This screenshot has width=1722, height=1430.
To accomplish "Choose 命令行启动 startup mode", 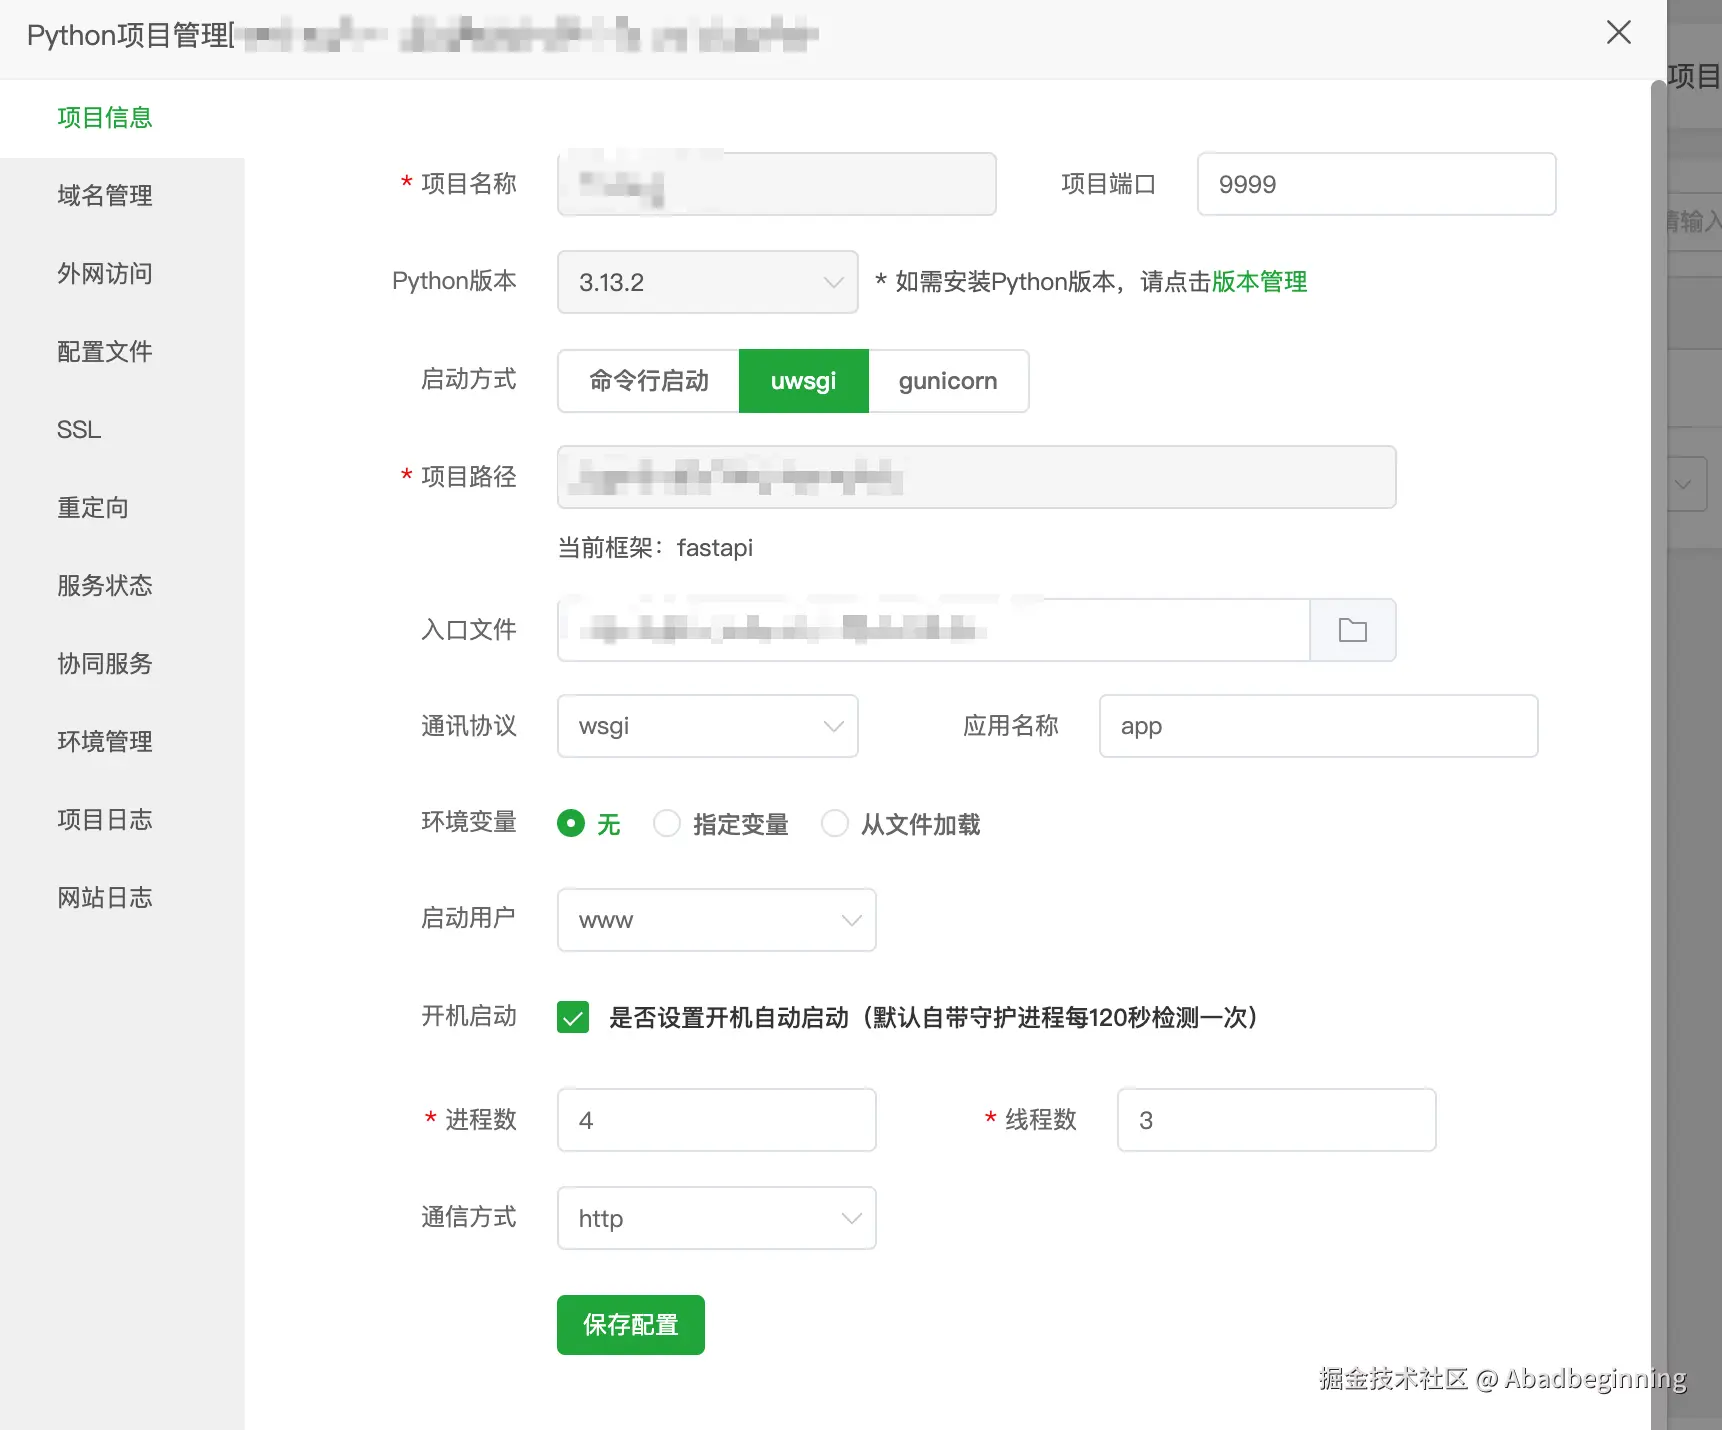I will (649, 381).
